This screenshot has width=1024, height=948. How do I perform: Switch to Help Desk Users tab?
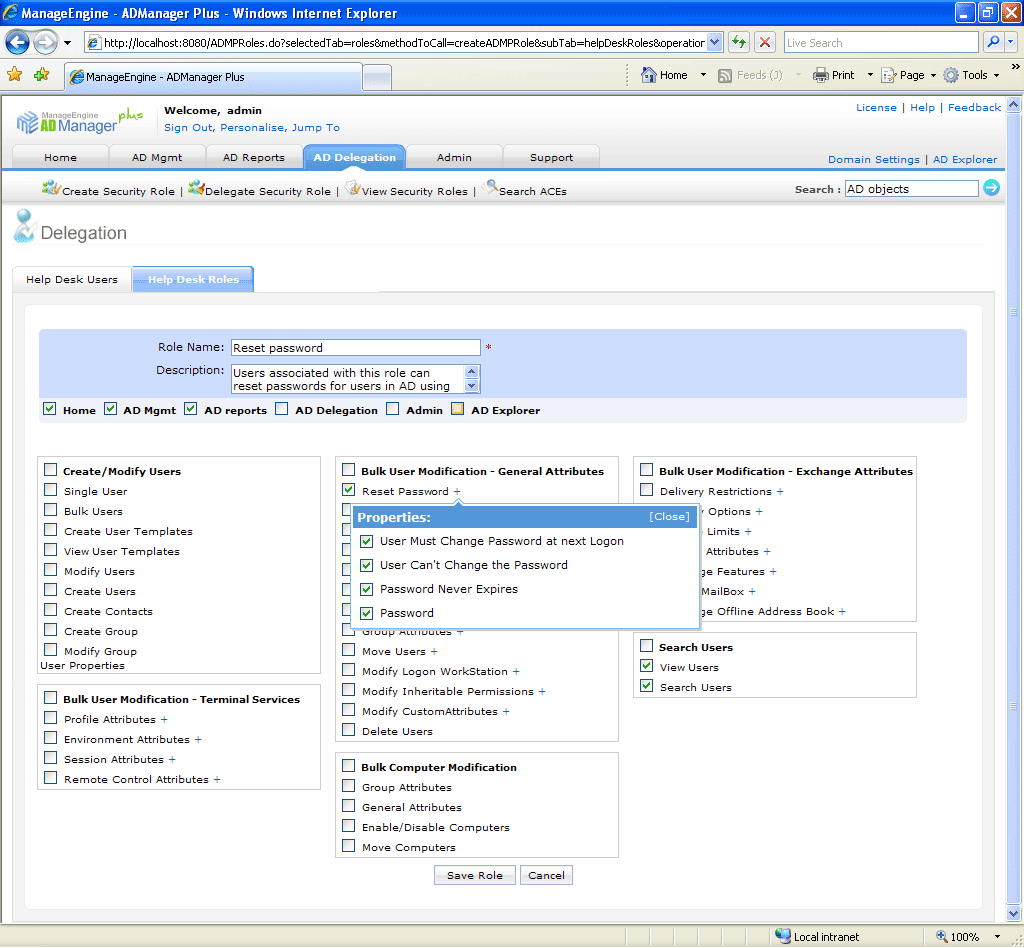click(72, 279)
